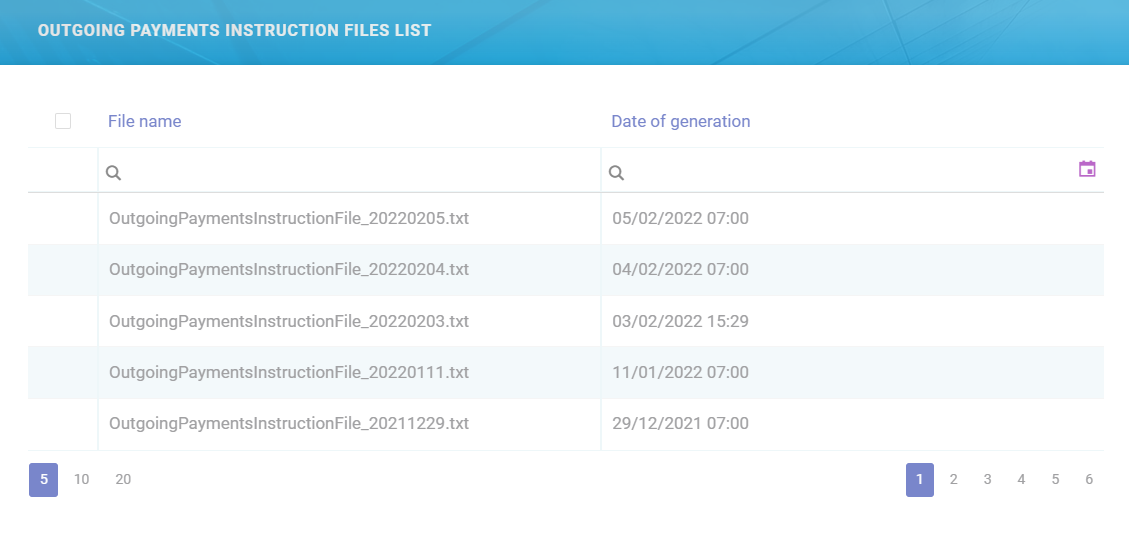Jump to page 3 of results
The image size is (1129, 535).
987,480
